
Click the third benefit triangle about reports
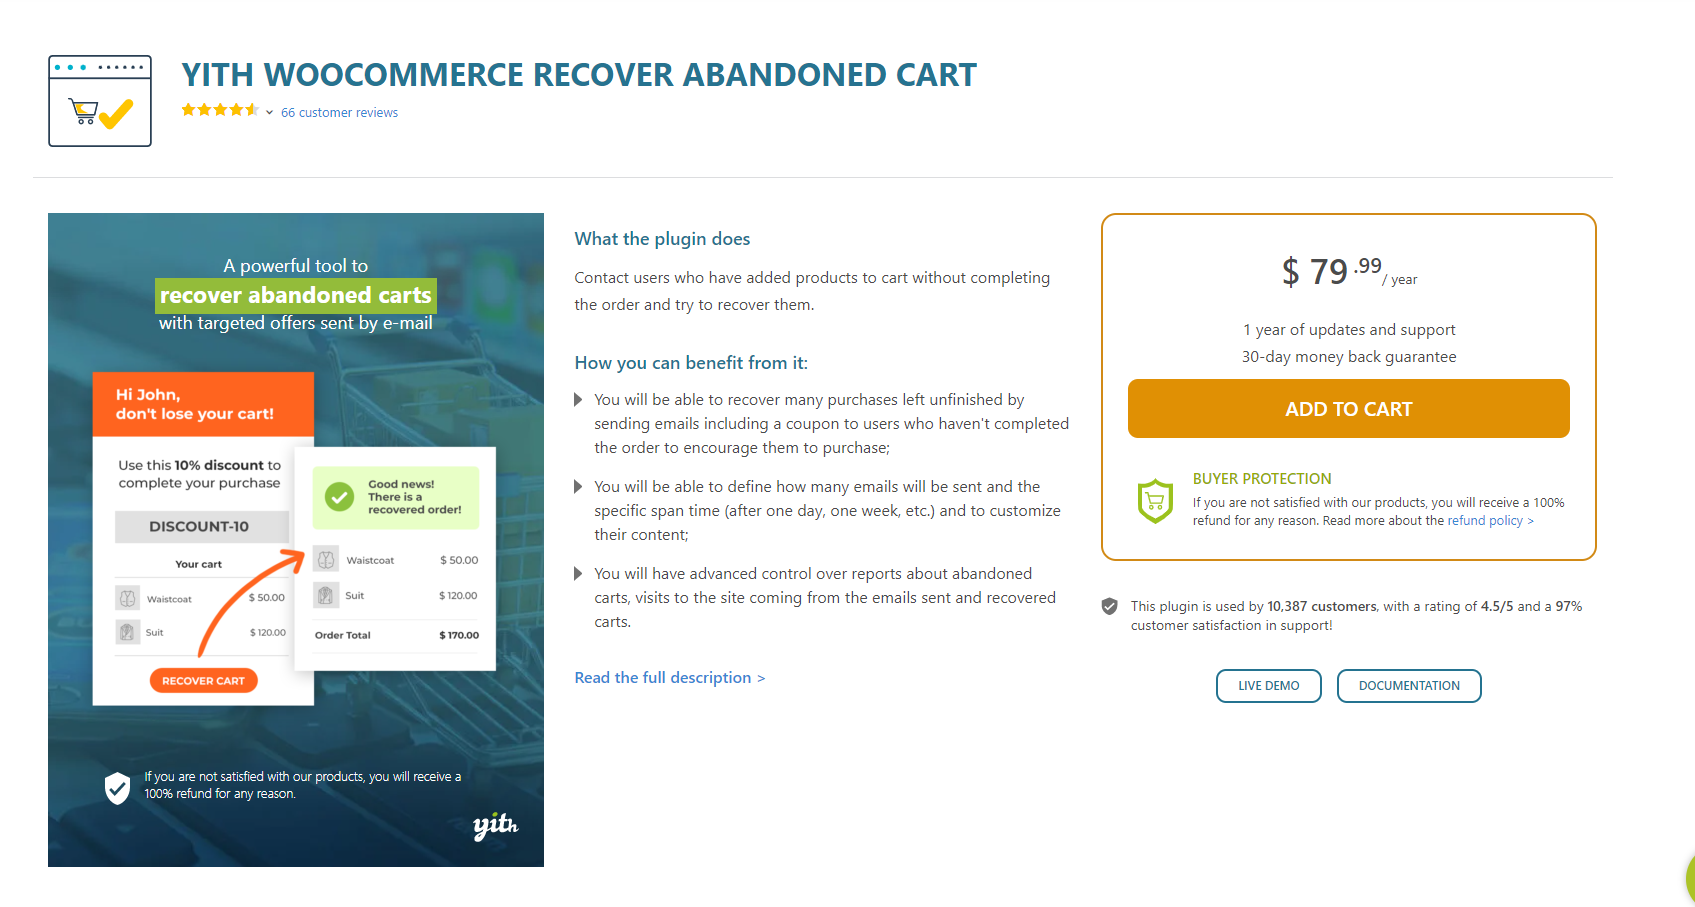578,574
